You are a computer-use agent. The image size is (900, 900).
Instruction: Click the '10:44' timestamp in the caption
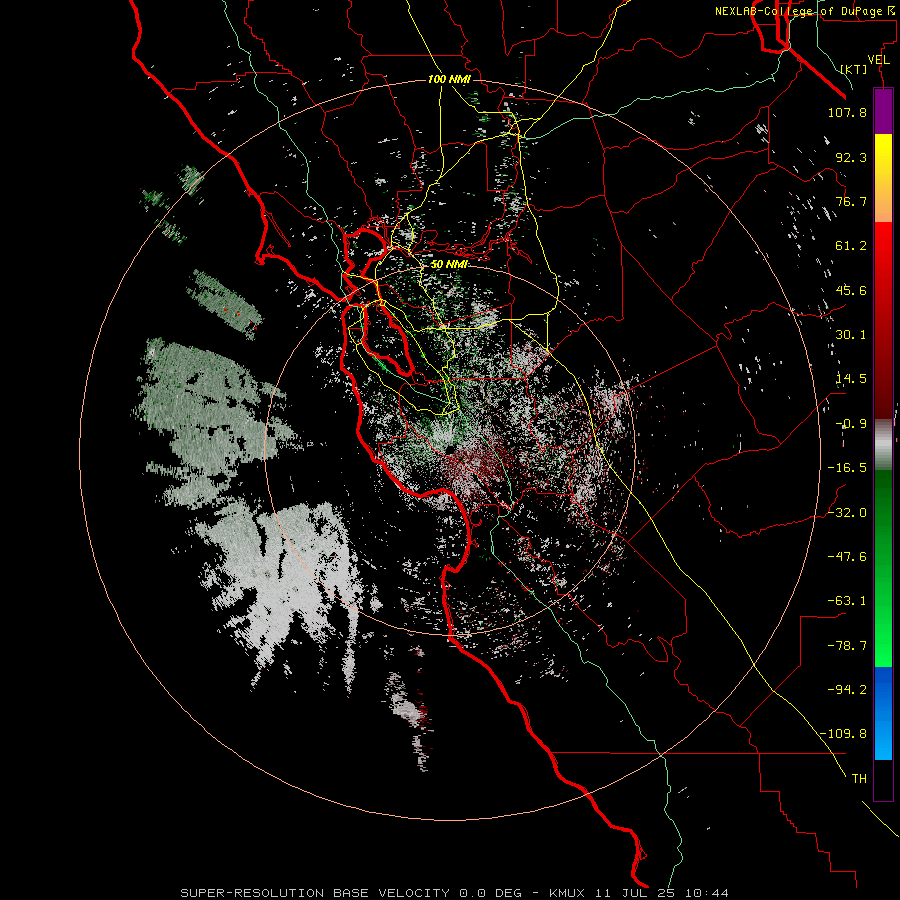(707, 893)
